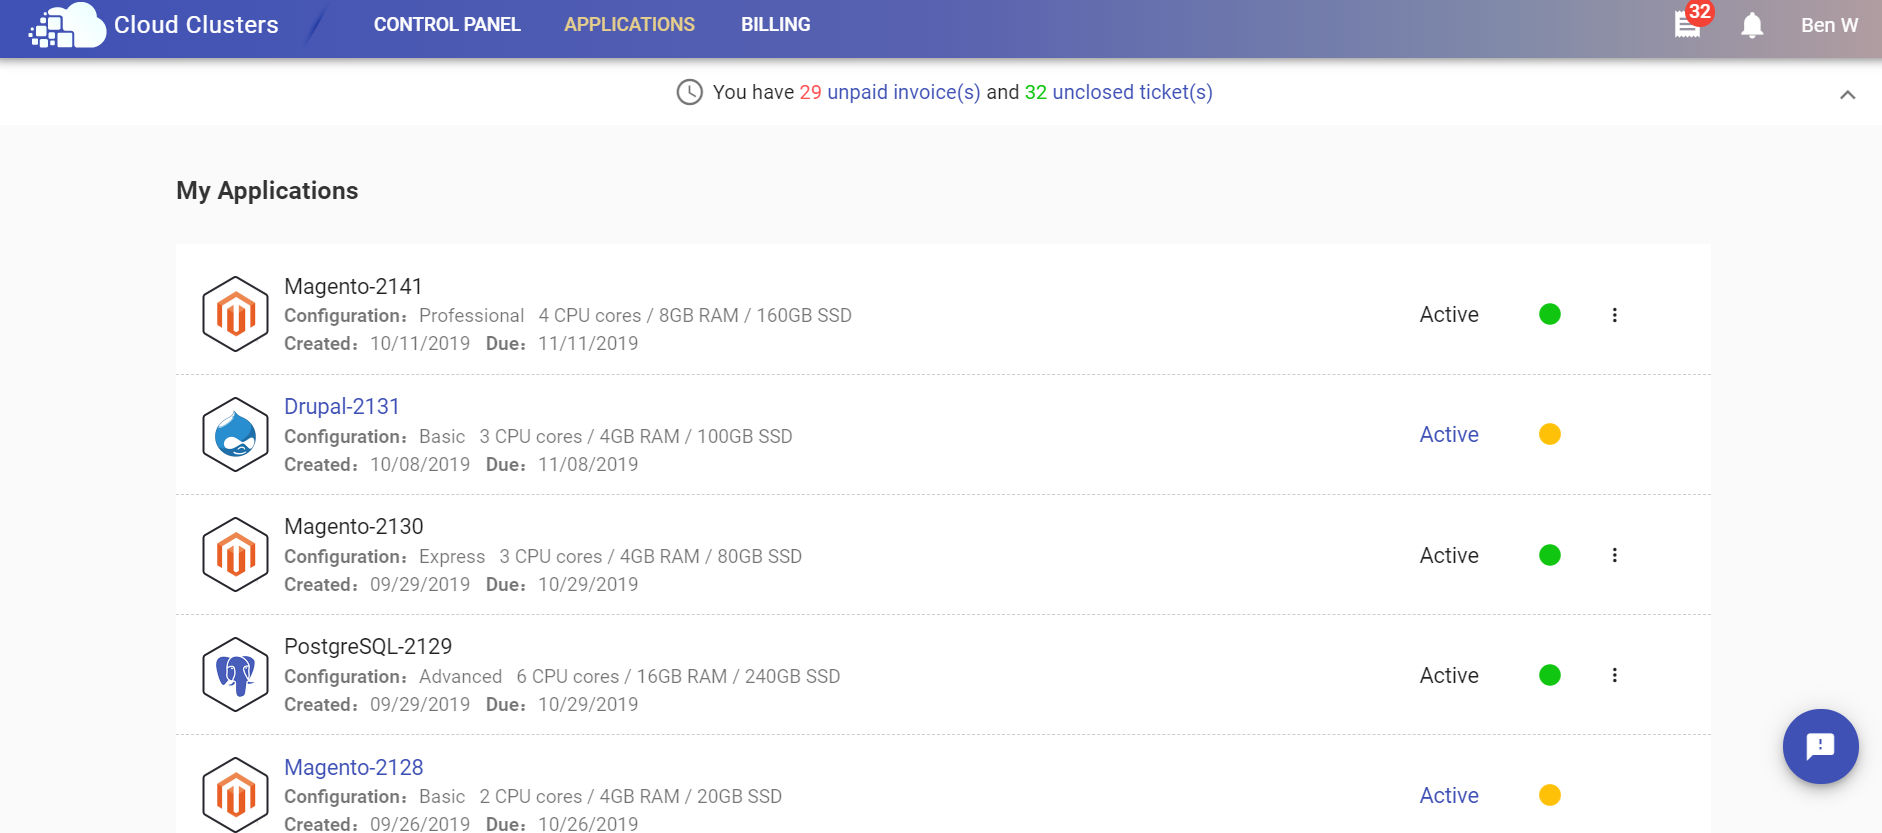Click the created date 10/11/2019
Screen dimensions: 1882x833
tap(420, 343)
